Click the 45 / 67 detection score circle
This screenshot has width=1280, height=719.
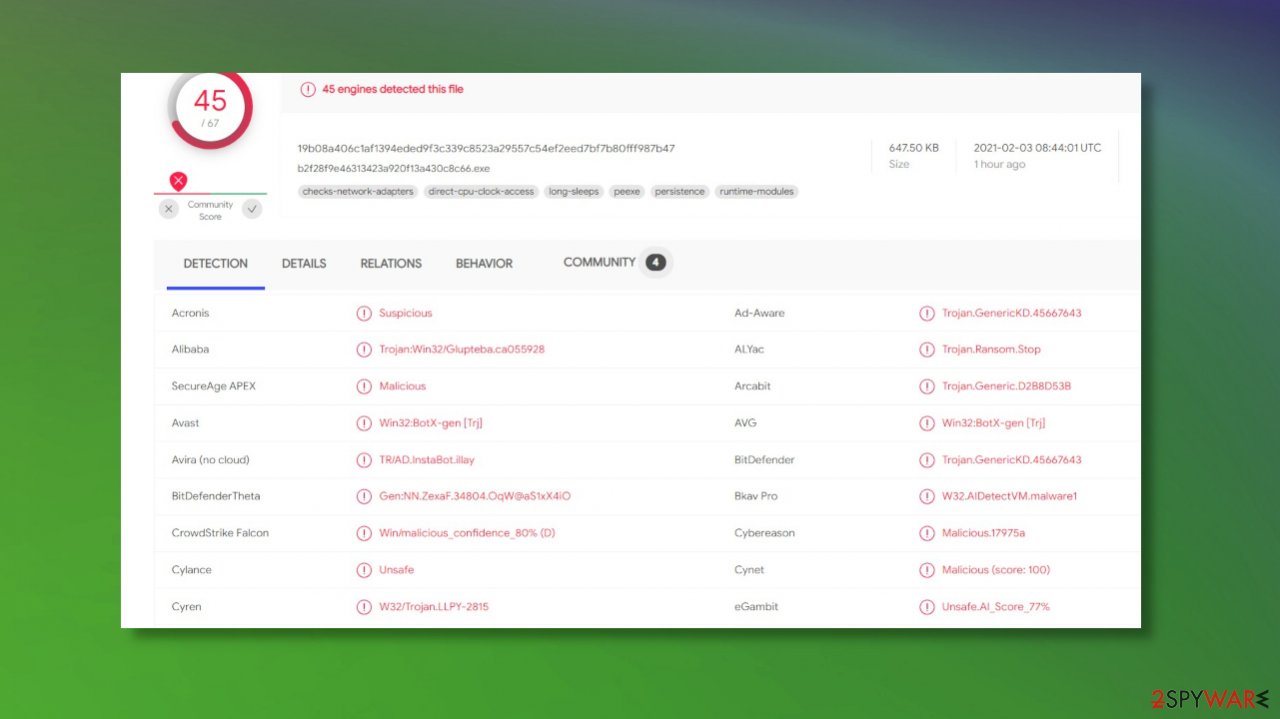coord(210,108)
